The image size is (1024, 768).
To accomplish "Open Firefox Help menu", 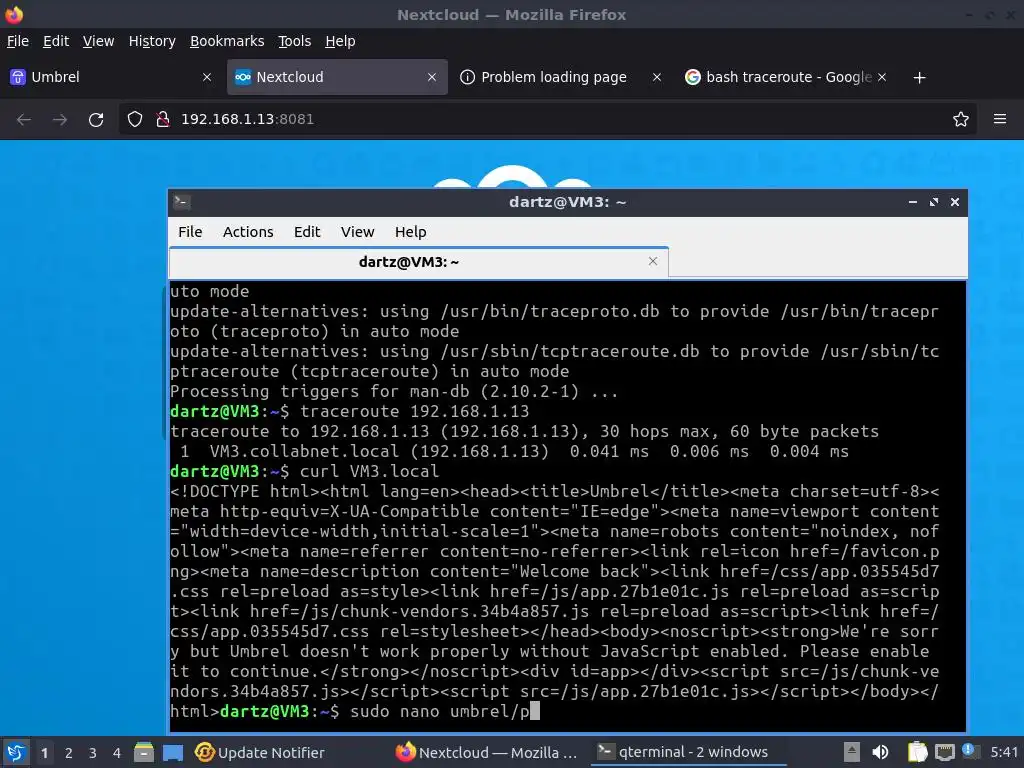I will click(x=340, y=41).
